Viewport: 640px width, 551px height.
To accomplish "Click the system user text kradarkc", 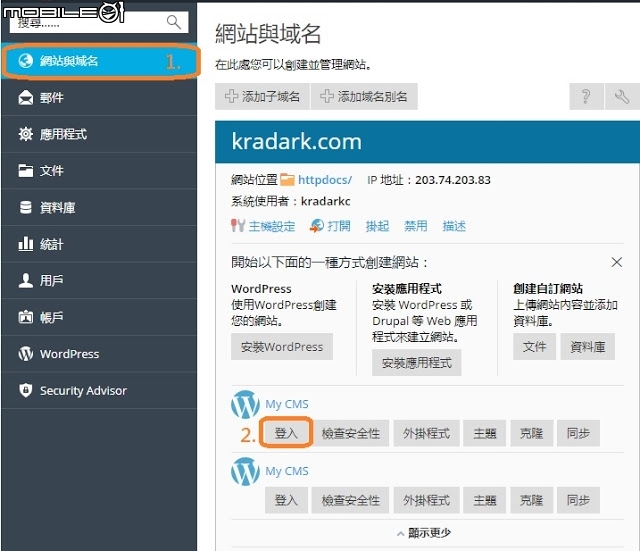I will click(326, 201).
